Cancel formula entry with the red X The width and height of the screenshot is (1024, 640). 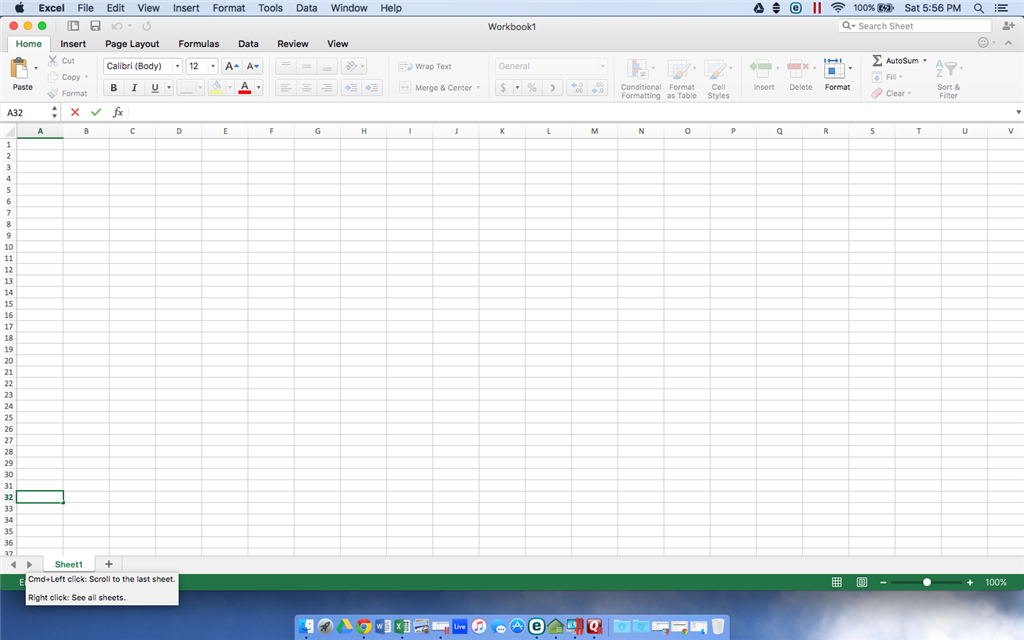(x=75, y=112)
